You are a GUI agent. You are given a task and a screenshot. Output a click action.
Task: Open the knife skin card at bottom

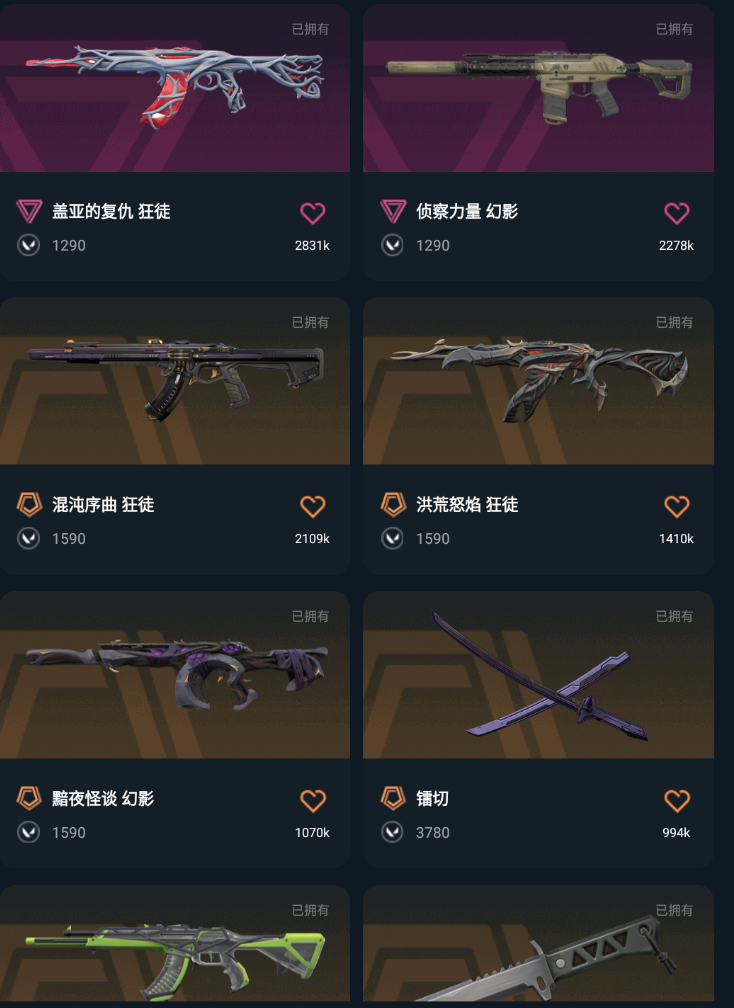tap(539, 946)
